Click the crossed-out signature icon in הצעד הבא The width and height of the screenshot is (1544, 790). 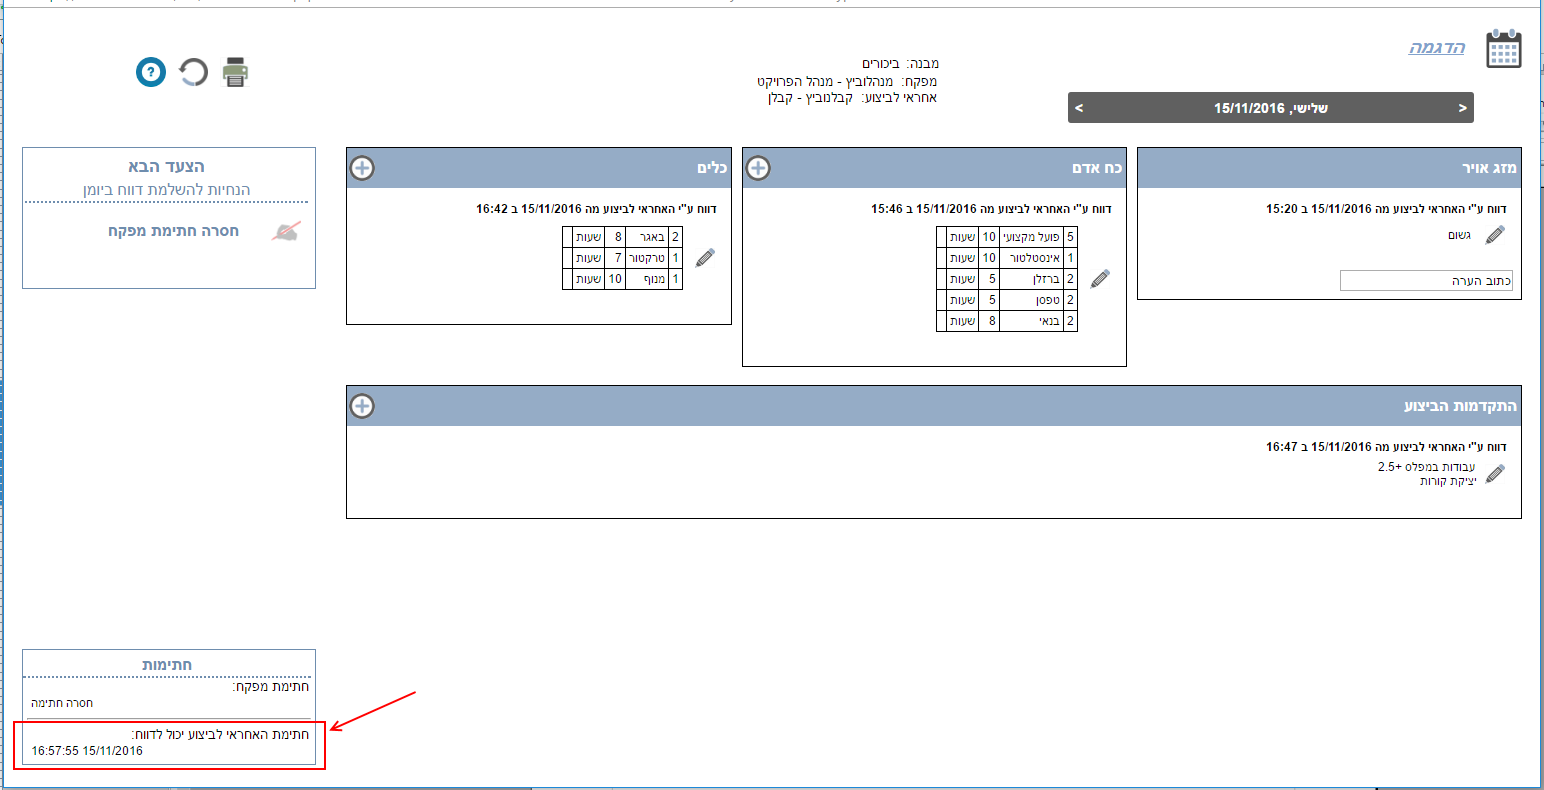click(x=286, y=232)
